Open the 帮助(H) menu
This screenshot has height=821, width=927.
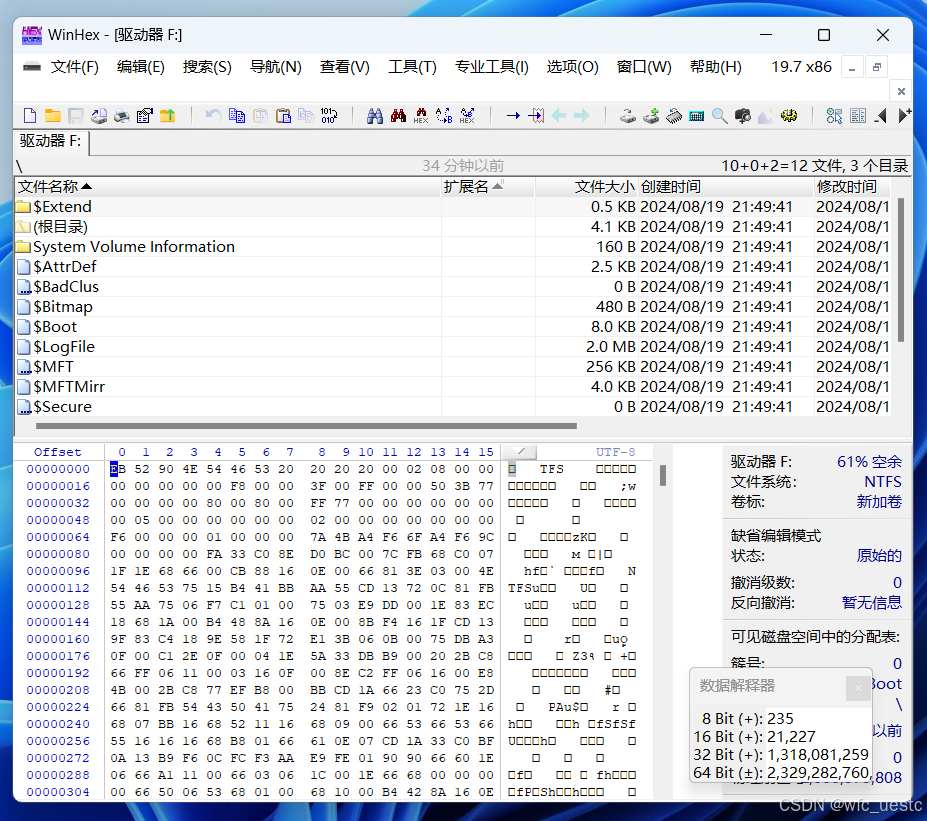(715, 67)
